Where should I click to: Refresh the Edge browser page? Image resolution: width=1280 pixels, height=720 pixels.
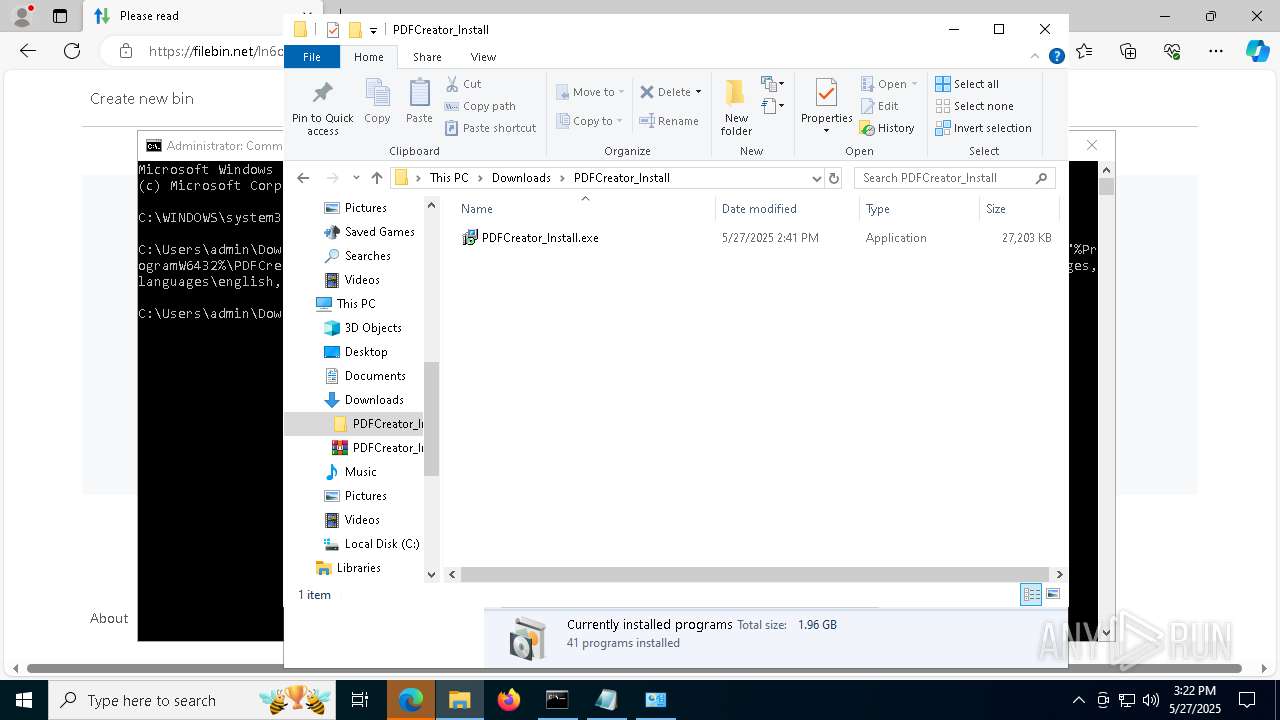click(x=72, y=51)
